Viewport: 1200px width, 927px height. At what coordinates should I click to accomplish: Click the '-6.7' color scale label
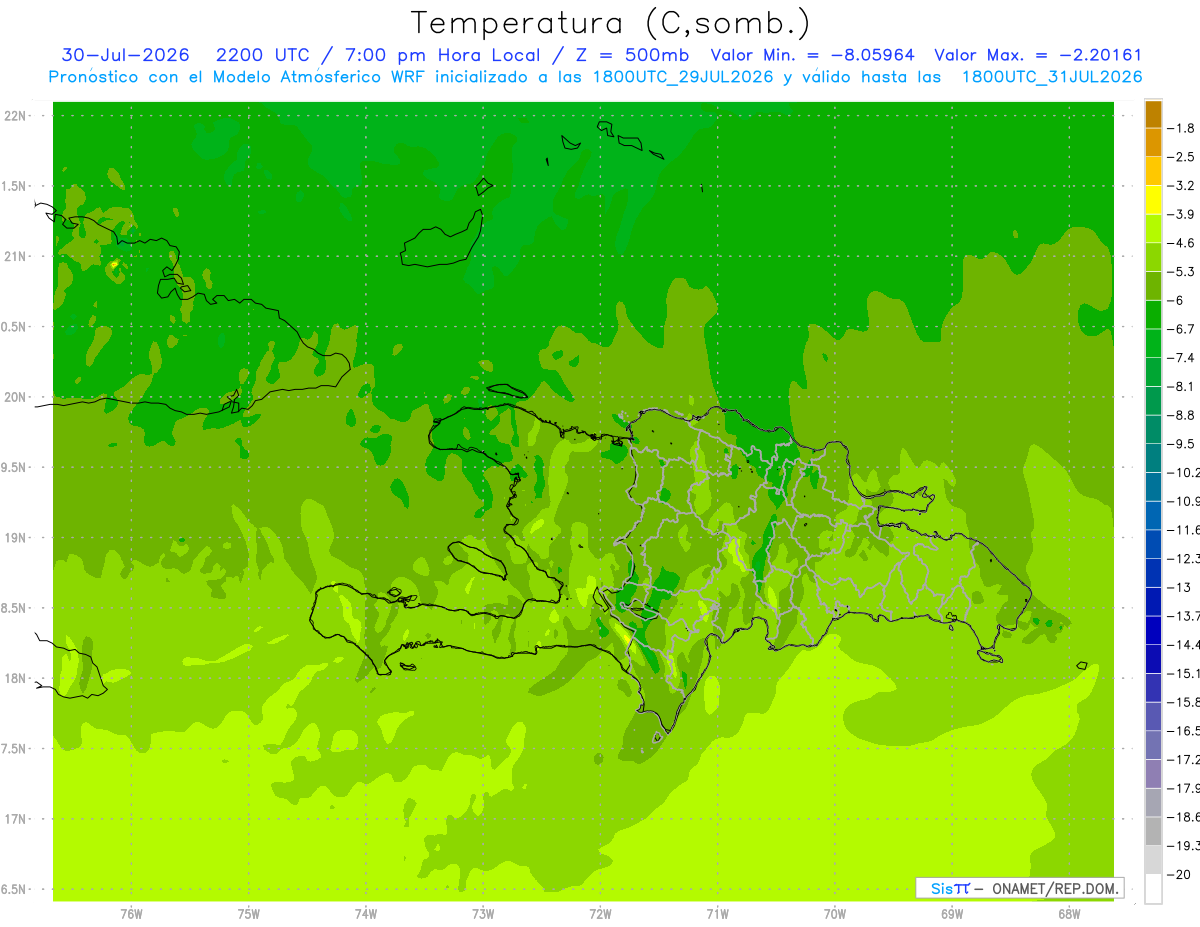coord(1181,328)
